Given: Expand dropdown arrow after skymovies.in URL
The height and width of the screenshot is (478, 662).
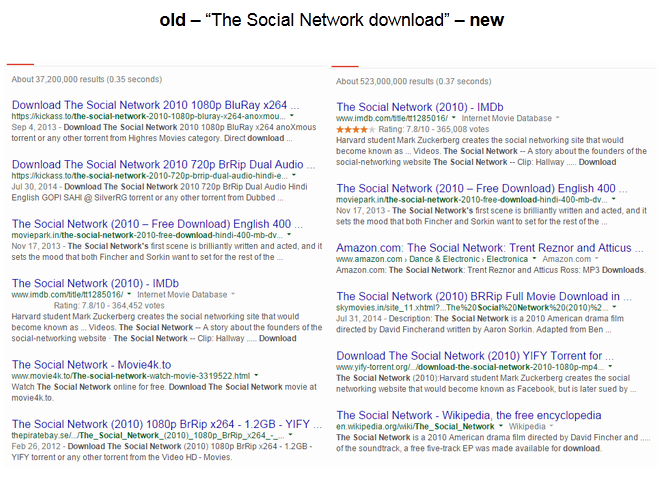Looking at the screenshot, I should [614, 307].
